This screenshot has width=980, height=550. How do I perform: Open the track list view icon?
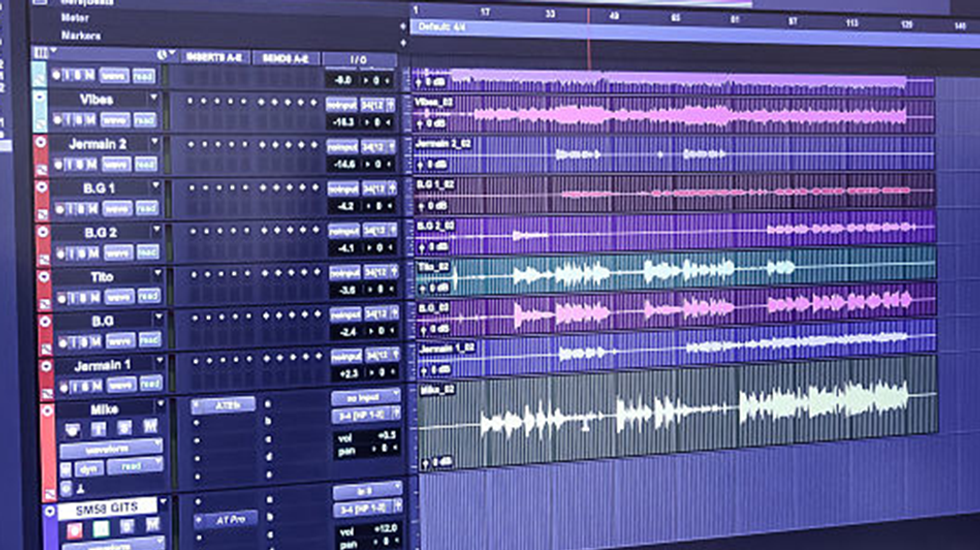pyautogui.click(x=40, y=53)
